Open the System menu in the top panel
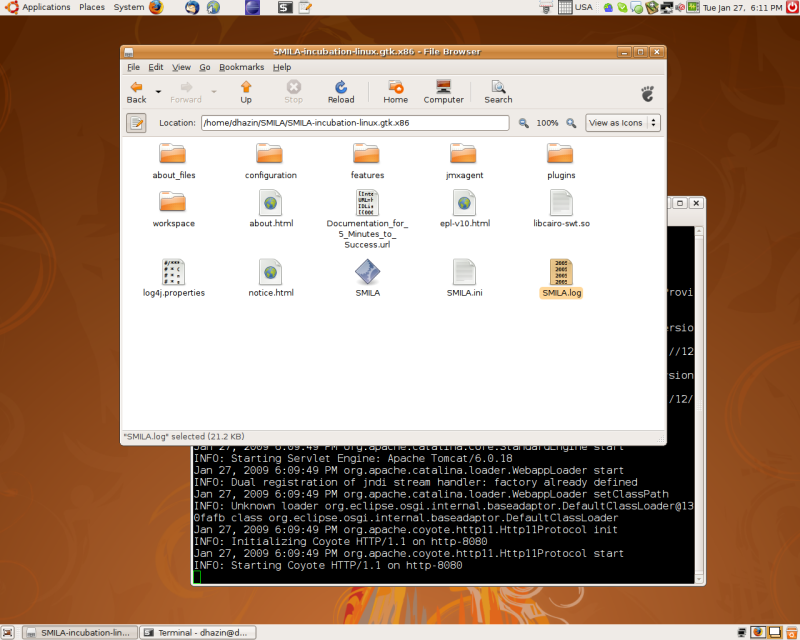The image size is (800, 640). pos(129,7)
